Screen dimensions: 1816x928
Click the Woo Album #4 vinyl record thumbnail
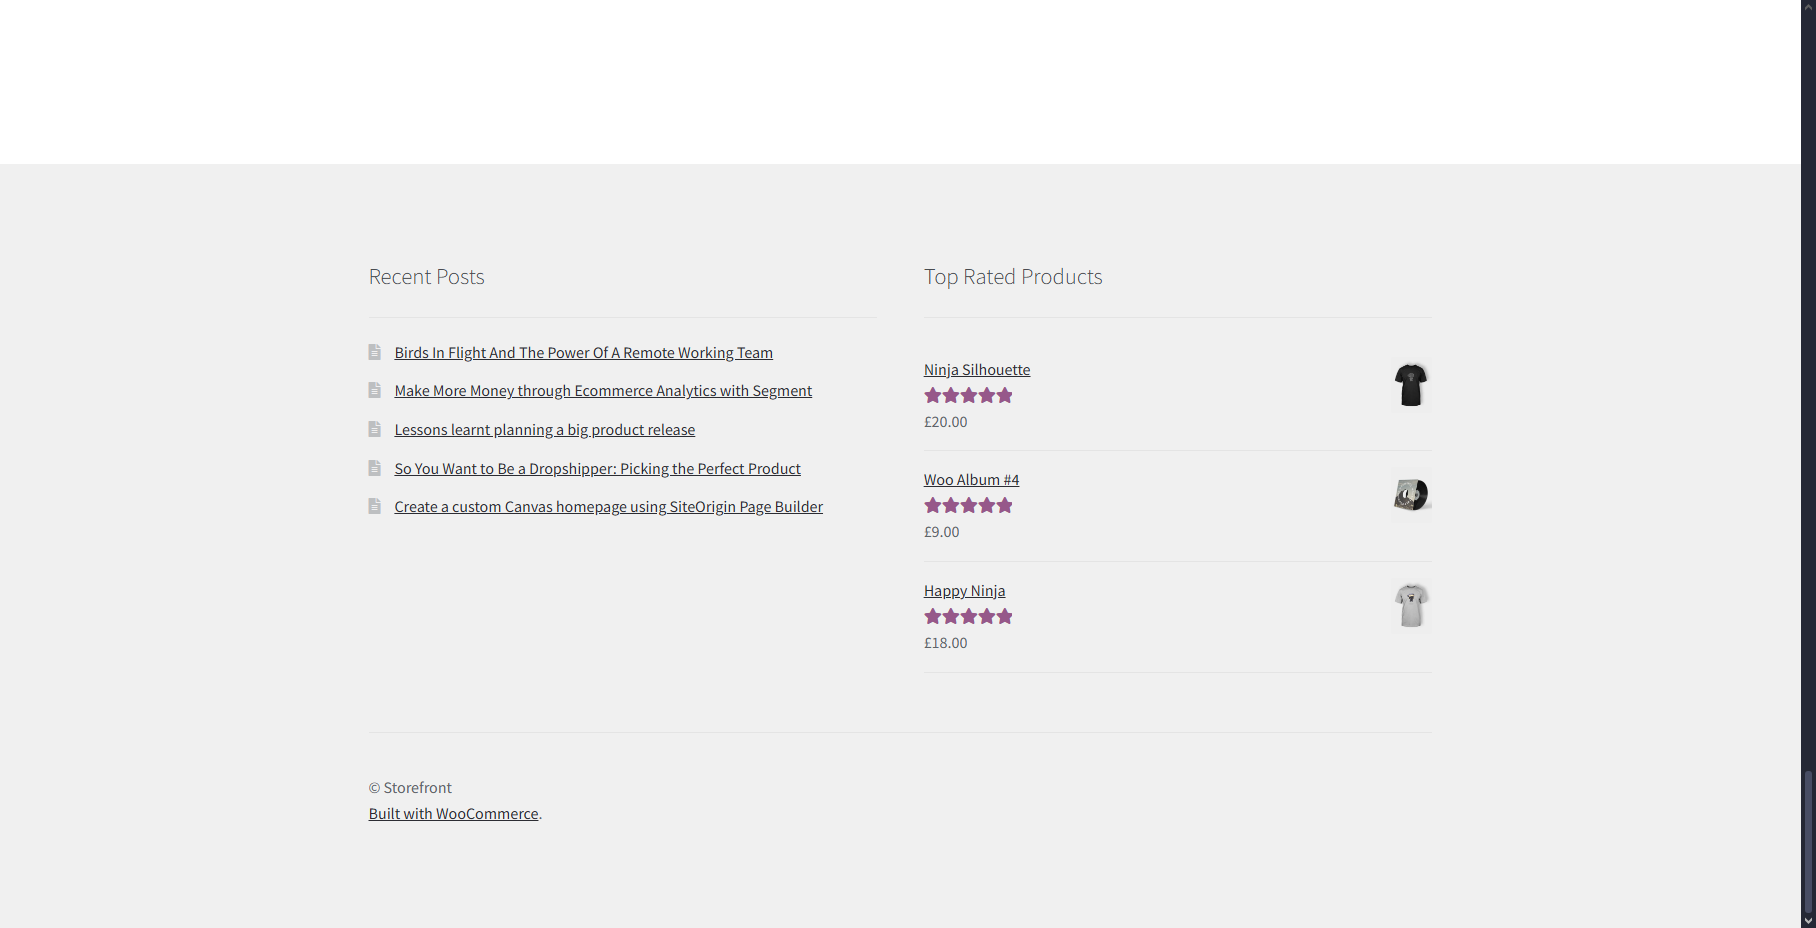click(1410, 494)
